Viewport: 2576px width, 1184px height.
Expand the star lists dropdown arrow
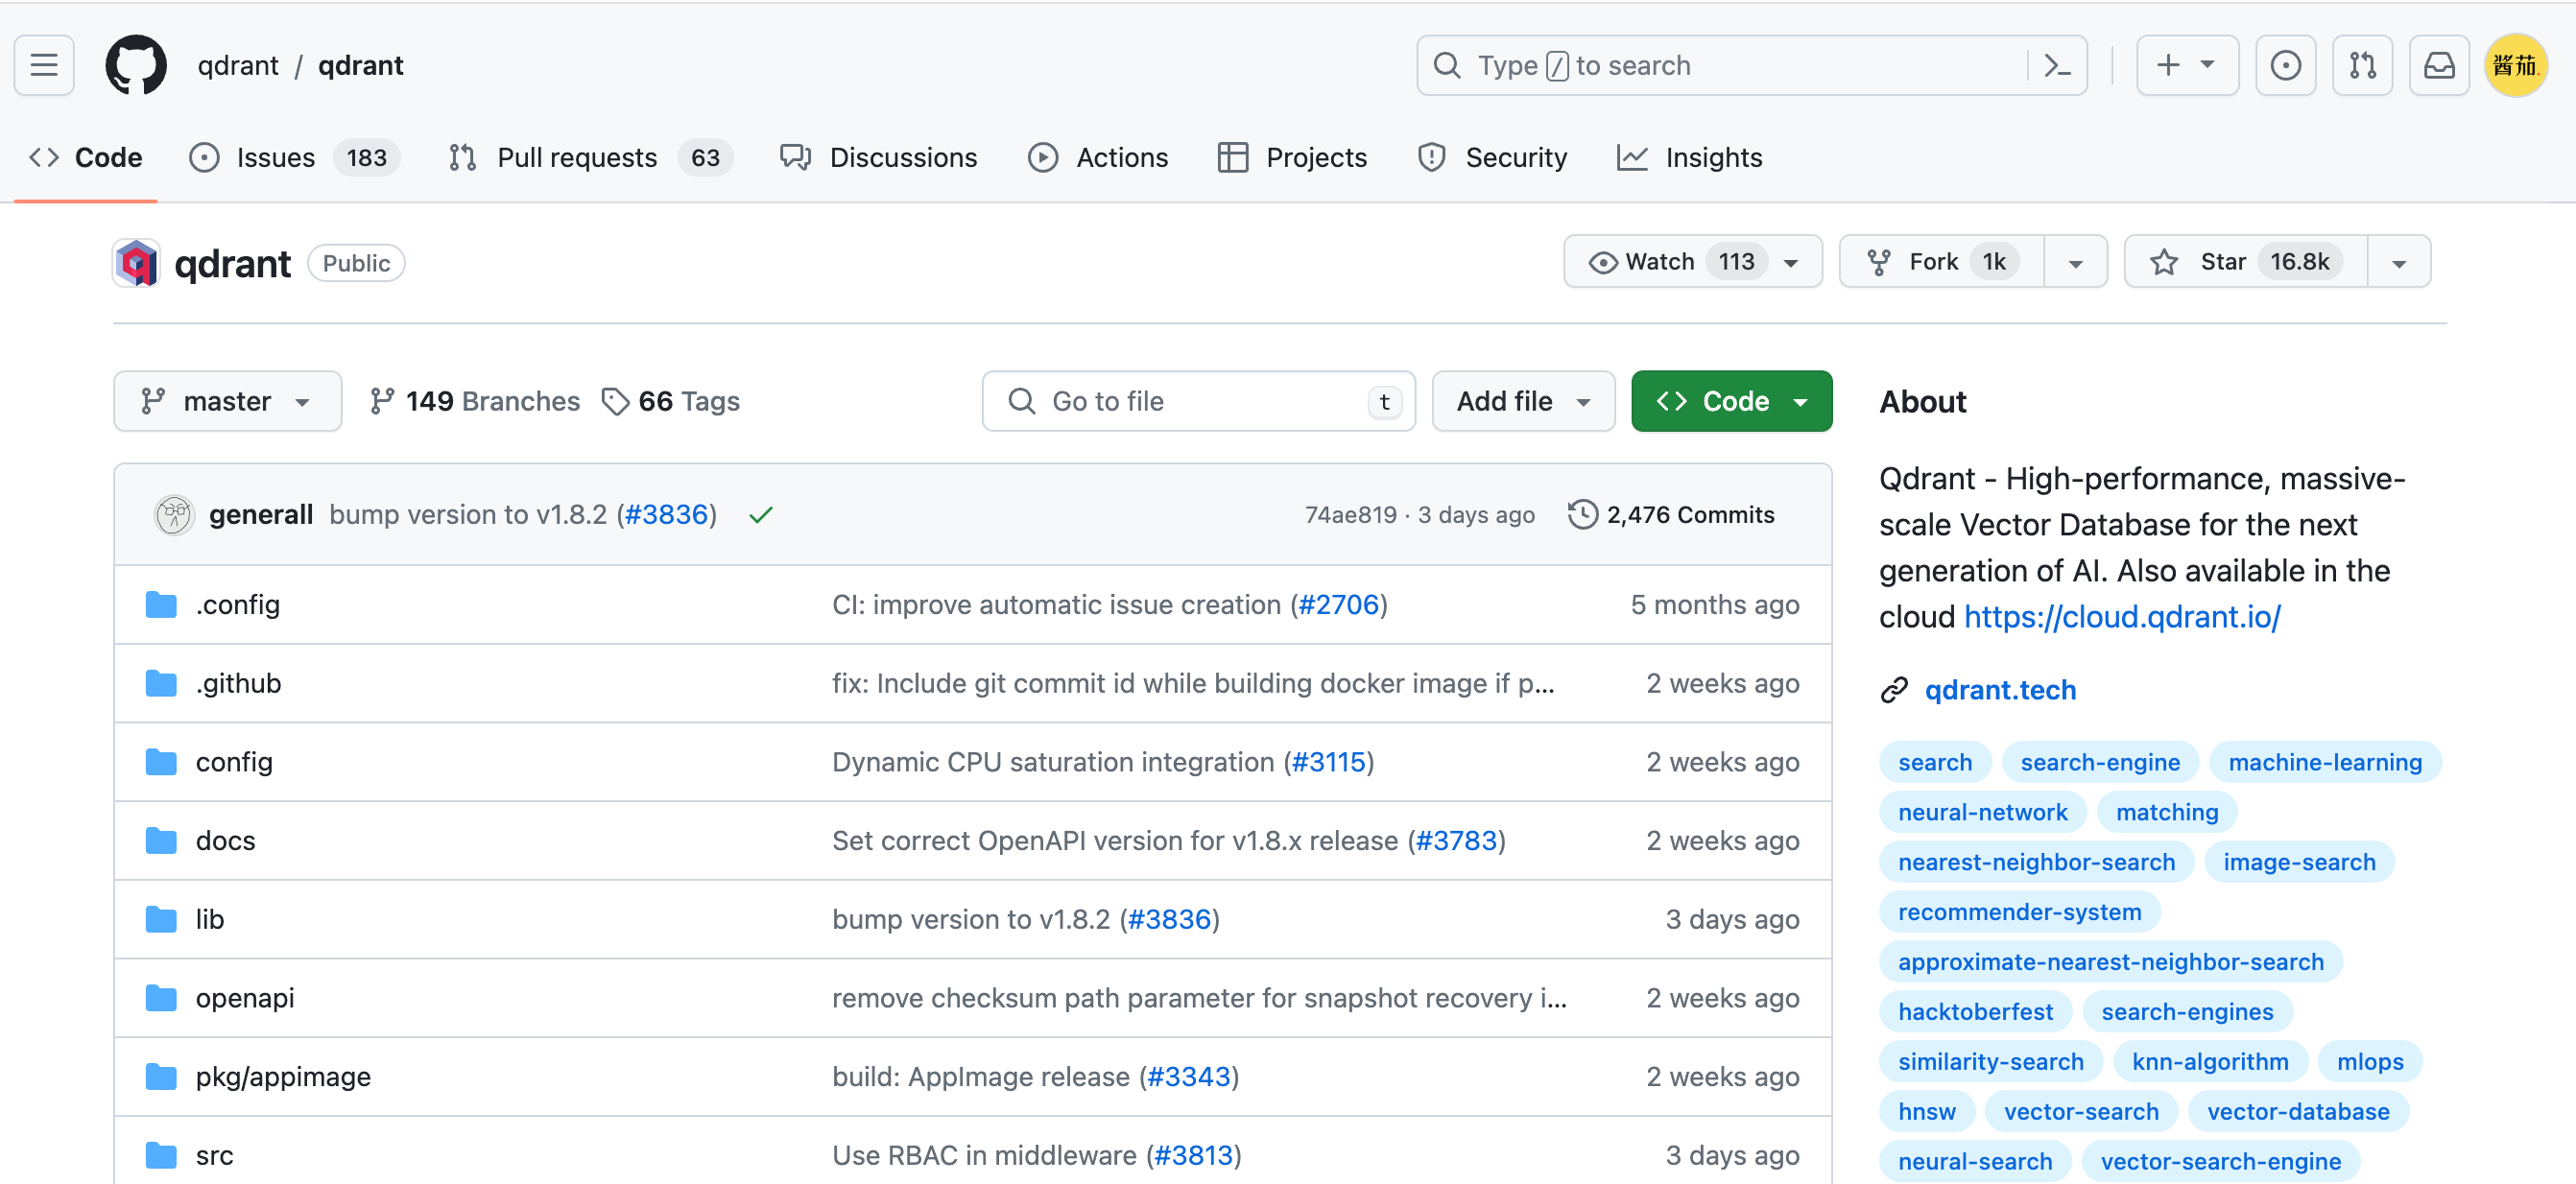(x=2398, y=262)
